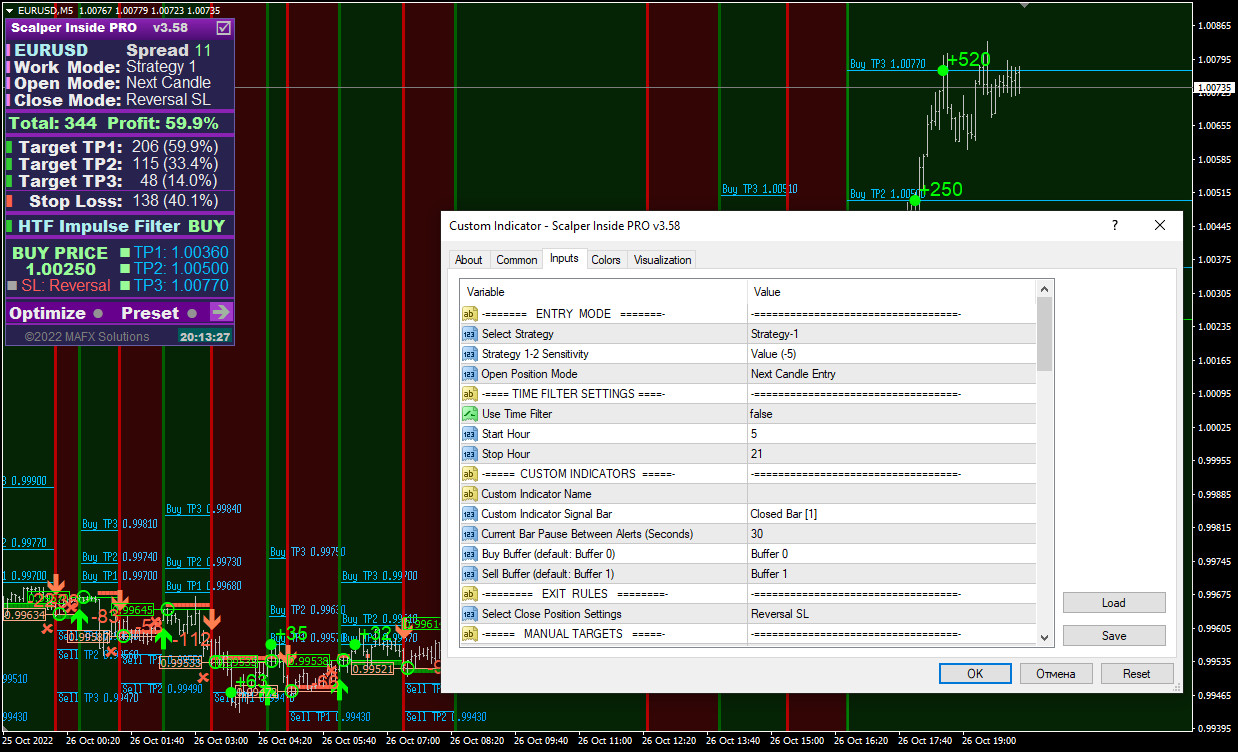Toggle the Preset indicator dot
The height and width of the screenshot is (752, 1238).
(x=191, y=314)
